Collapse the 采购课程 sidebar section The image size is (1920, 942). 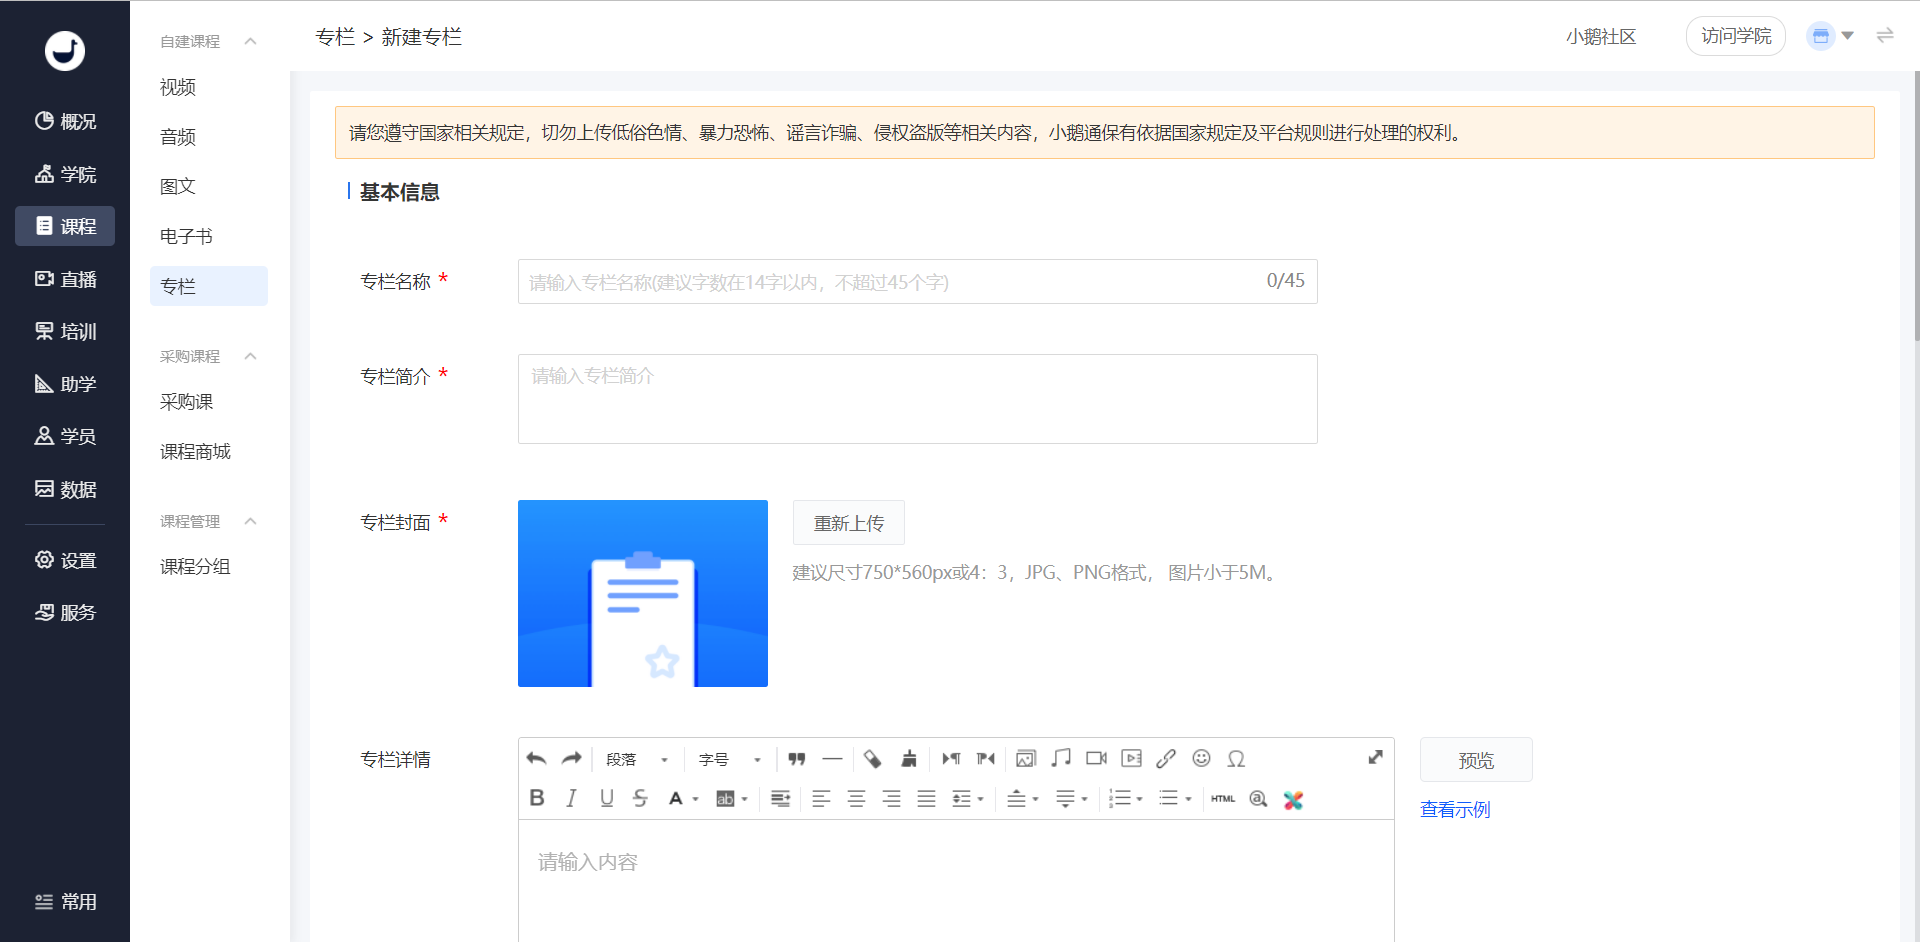pyautogui.click(x=250, y=356)
